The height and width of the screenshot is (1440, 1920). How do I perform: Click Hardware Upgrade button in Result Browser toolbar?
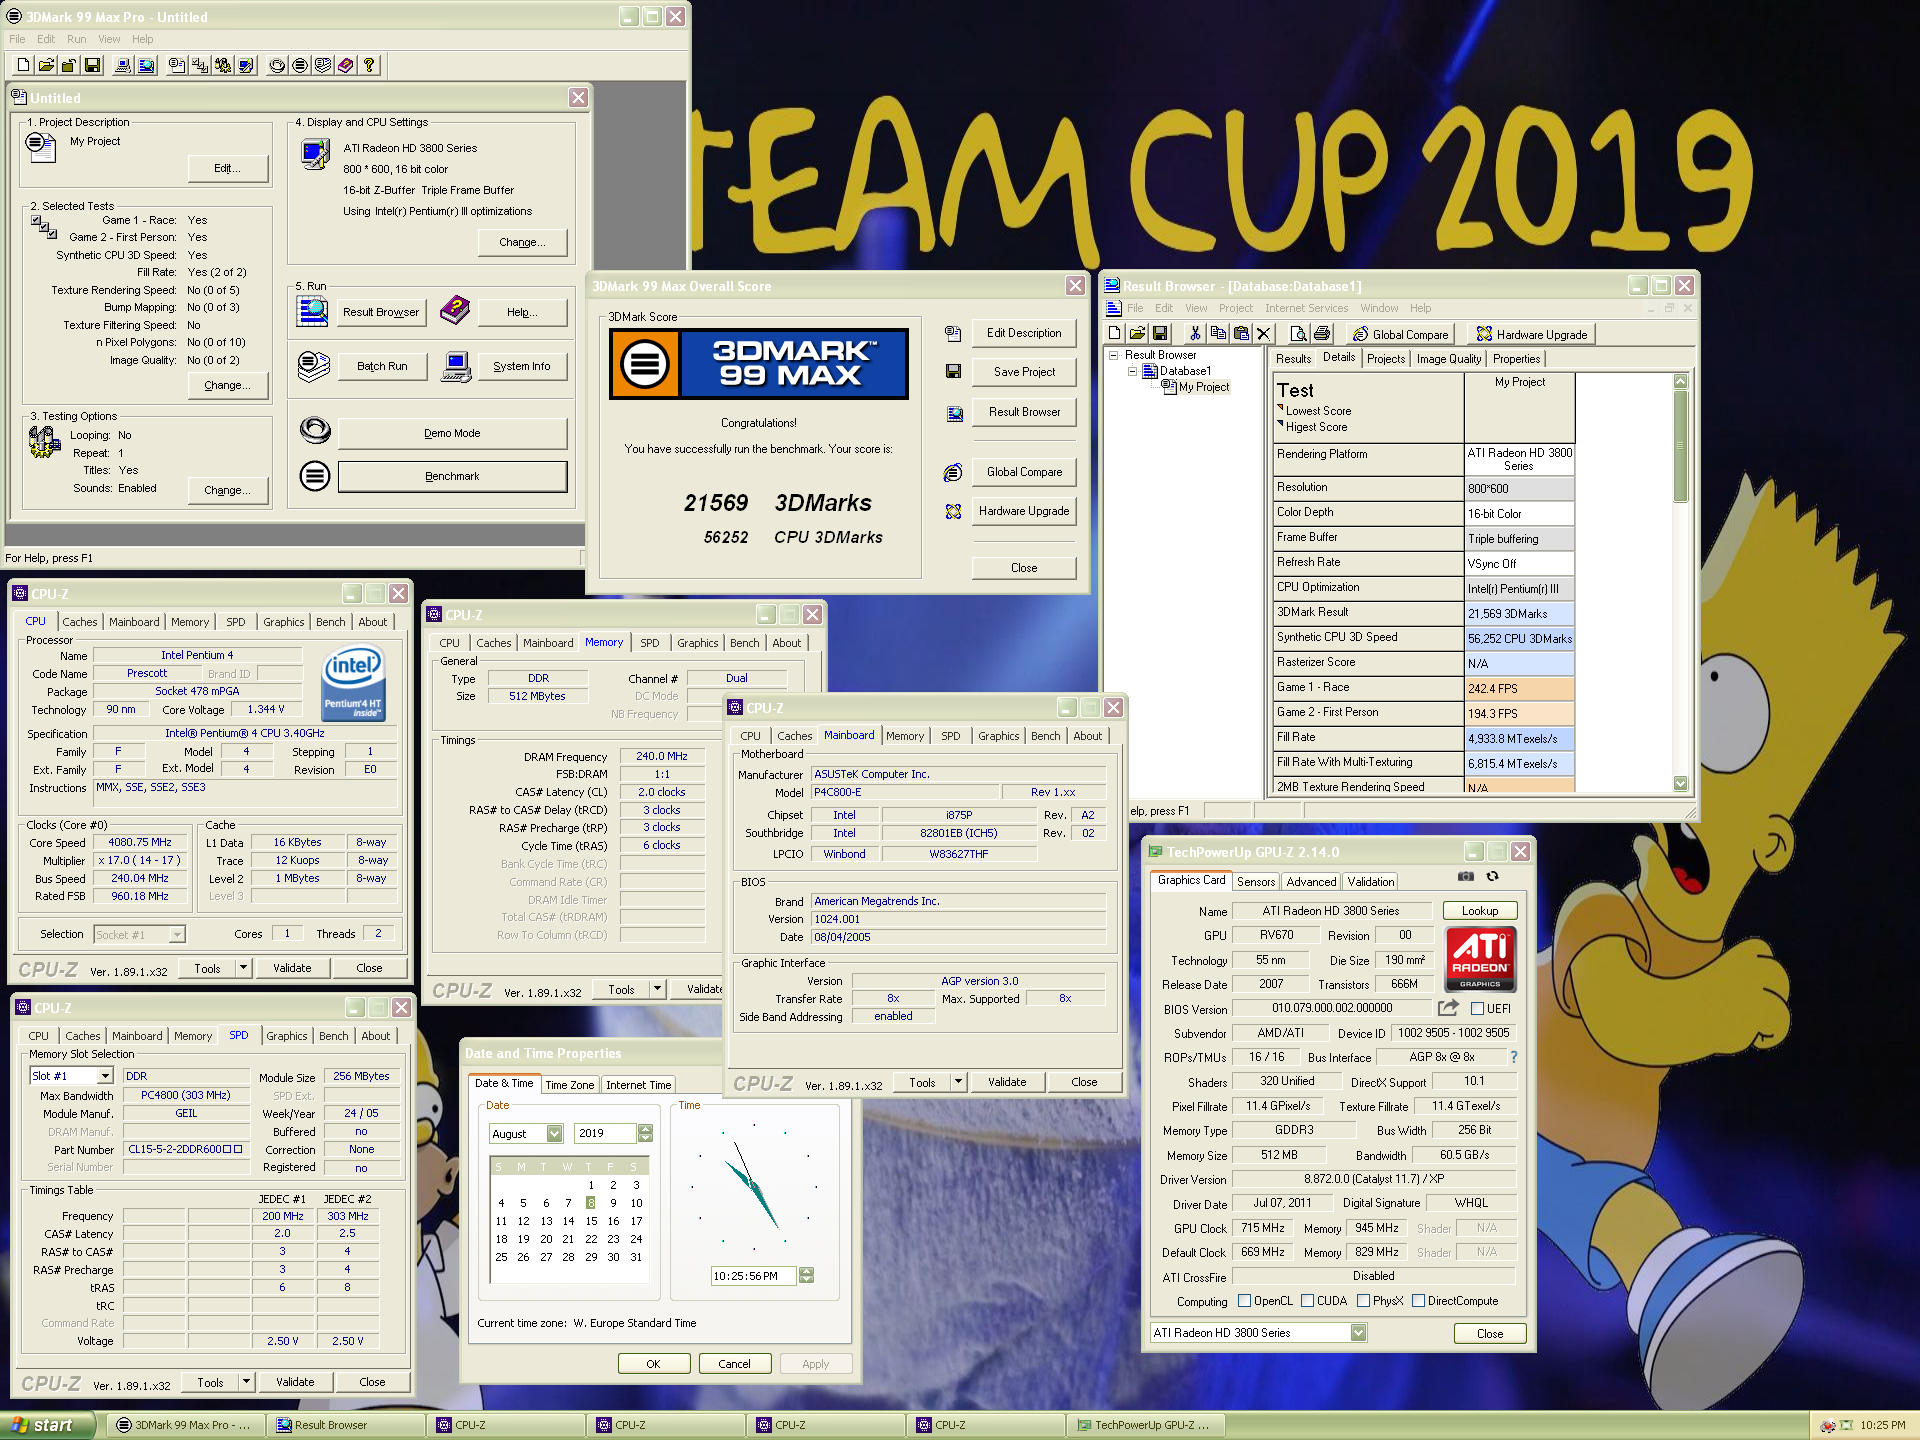(1532, 334)
